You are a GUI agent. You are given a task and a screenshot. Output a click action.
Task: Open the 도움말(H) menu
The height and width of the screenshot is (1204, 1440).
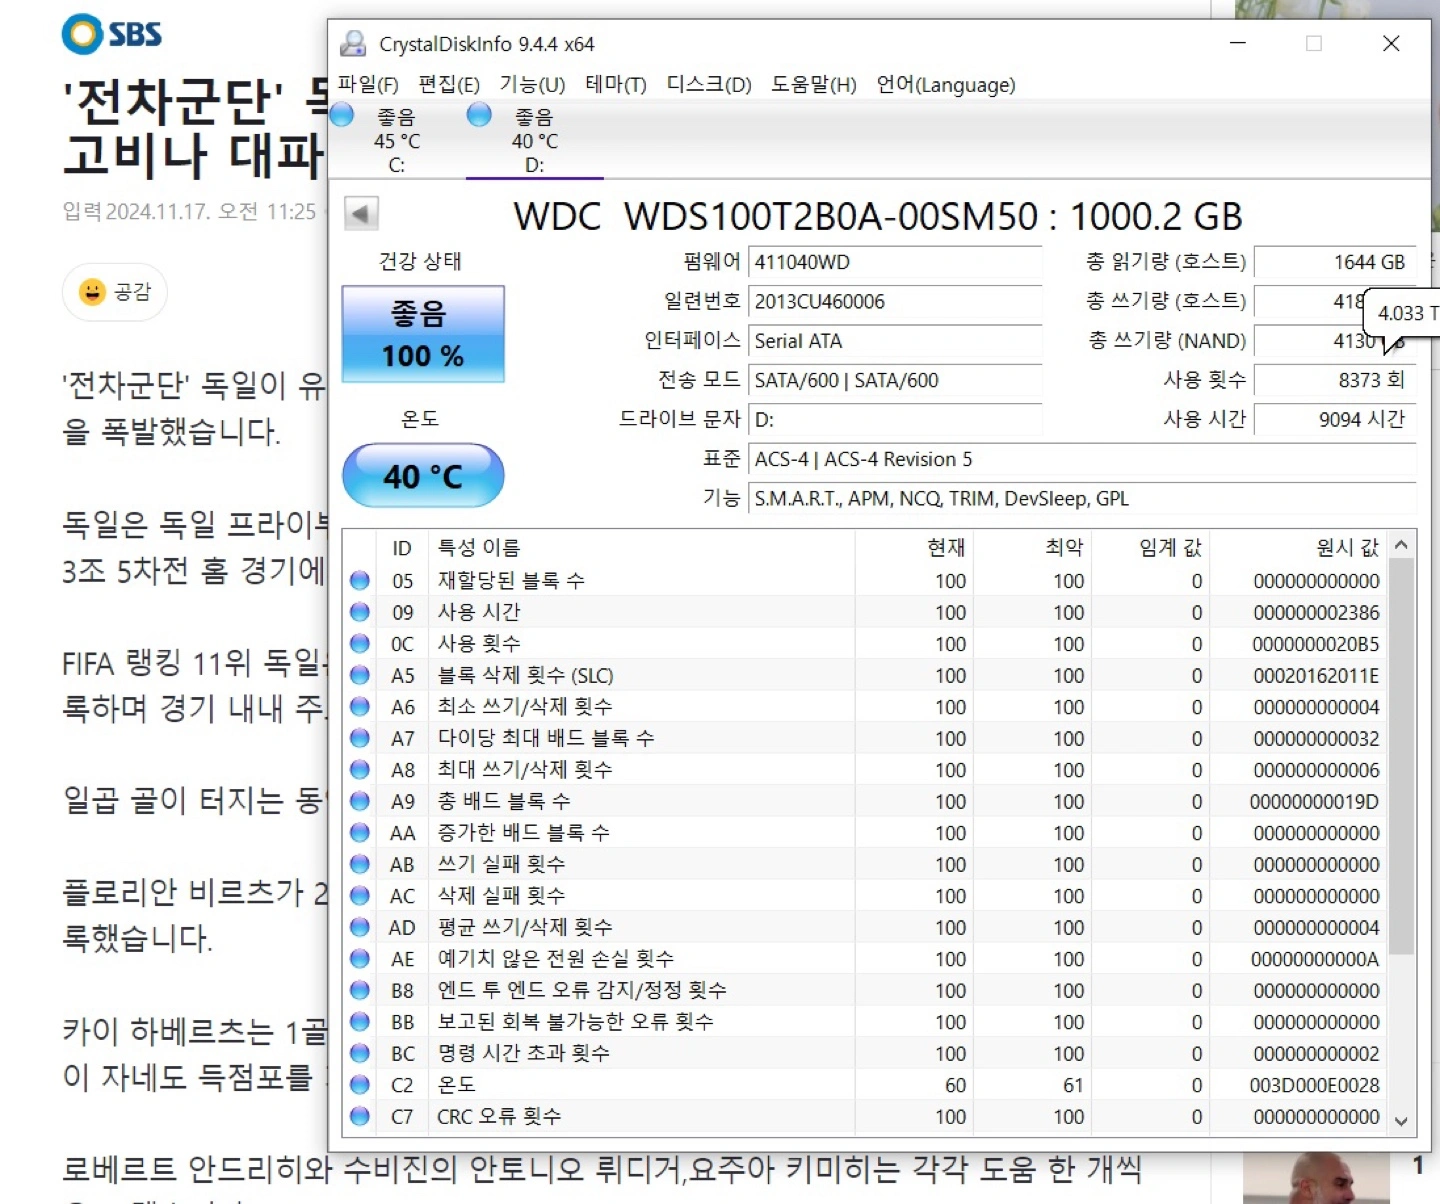(814, 85)
